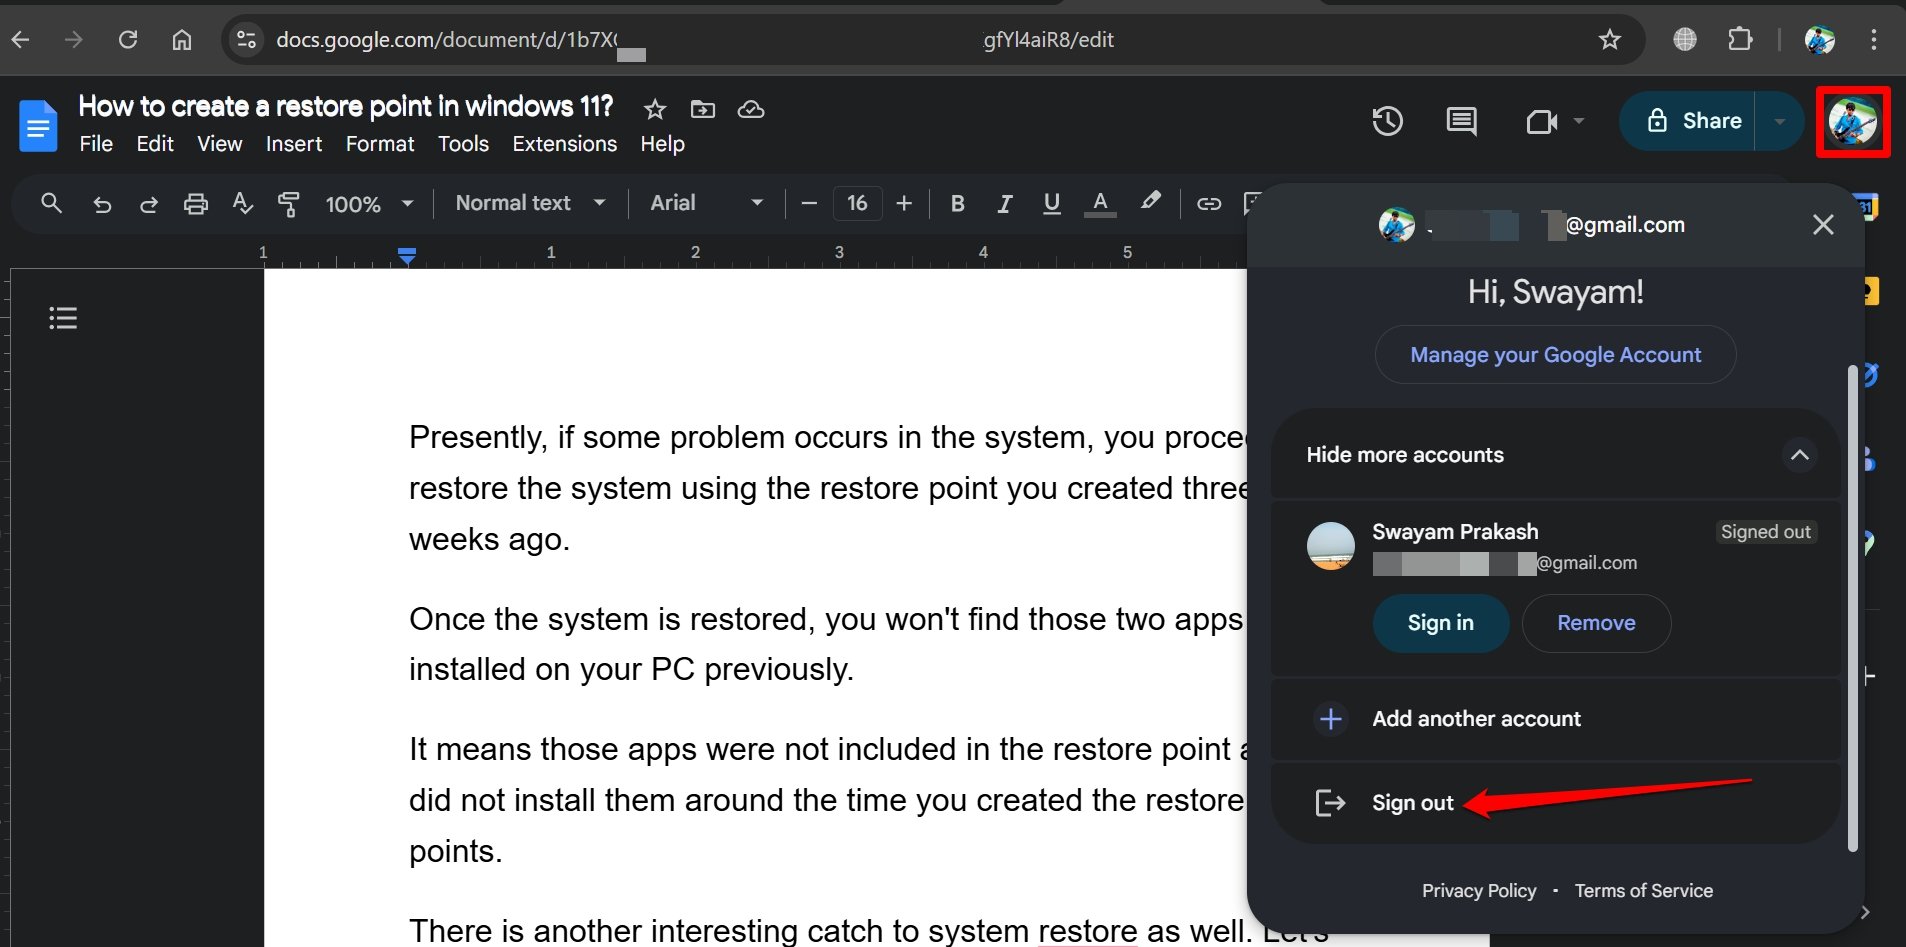1906x947 pixels.
Task: Search the menus with the magnifier icon
Action: [x=51, y=204]
